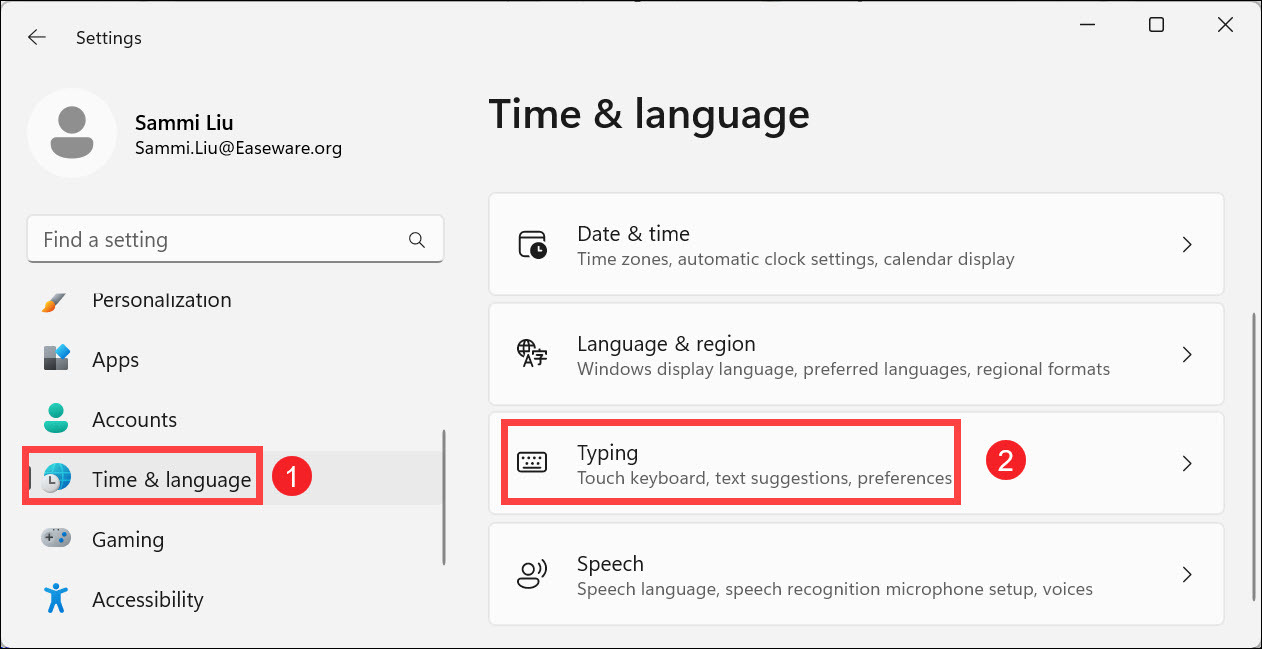Viewport: 1262px width, 649px height.
Task: Click the Apps icon in sidebar
Action: coord(56,359)
